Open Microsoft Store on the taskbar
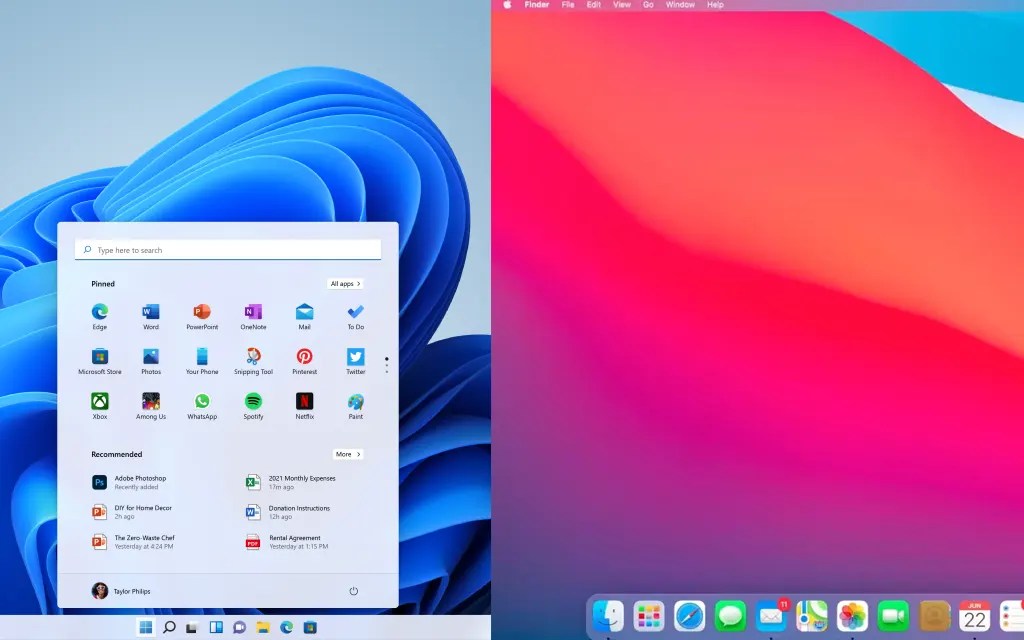The image size is (1024, 640). (x=310, y=628)
